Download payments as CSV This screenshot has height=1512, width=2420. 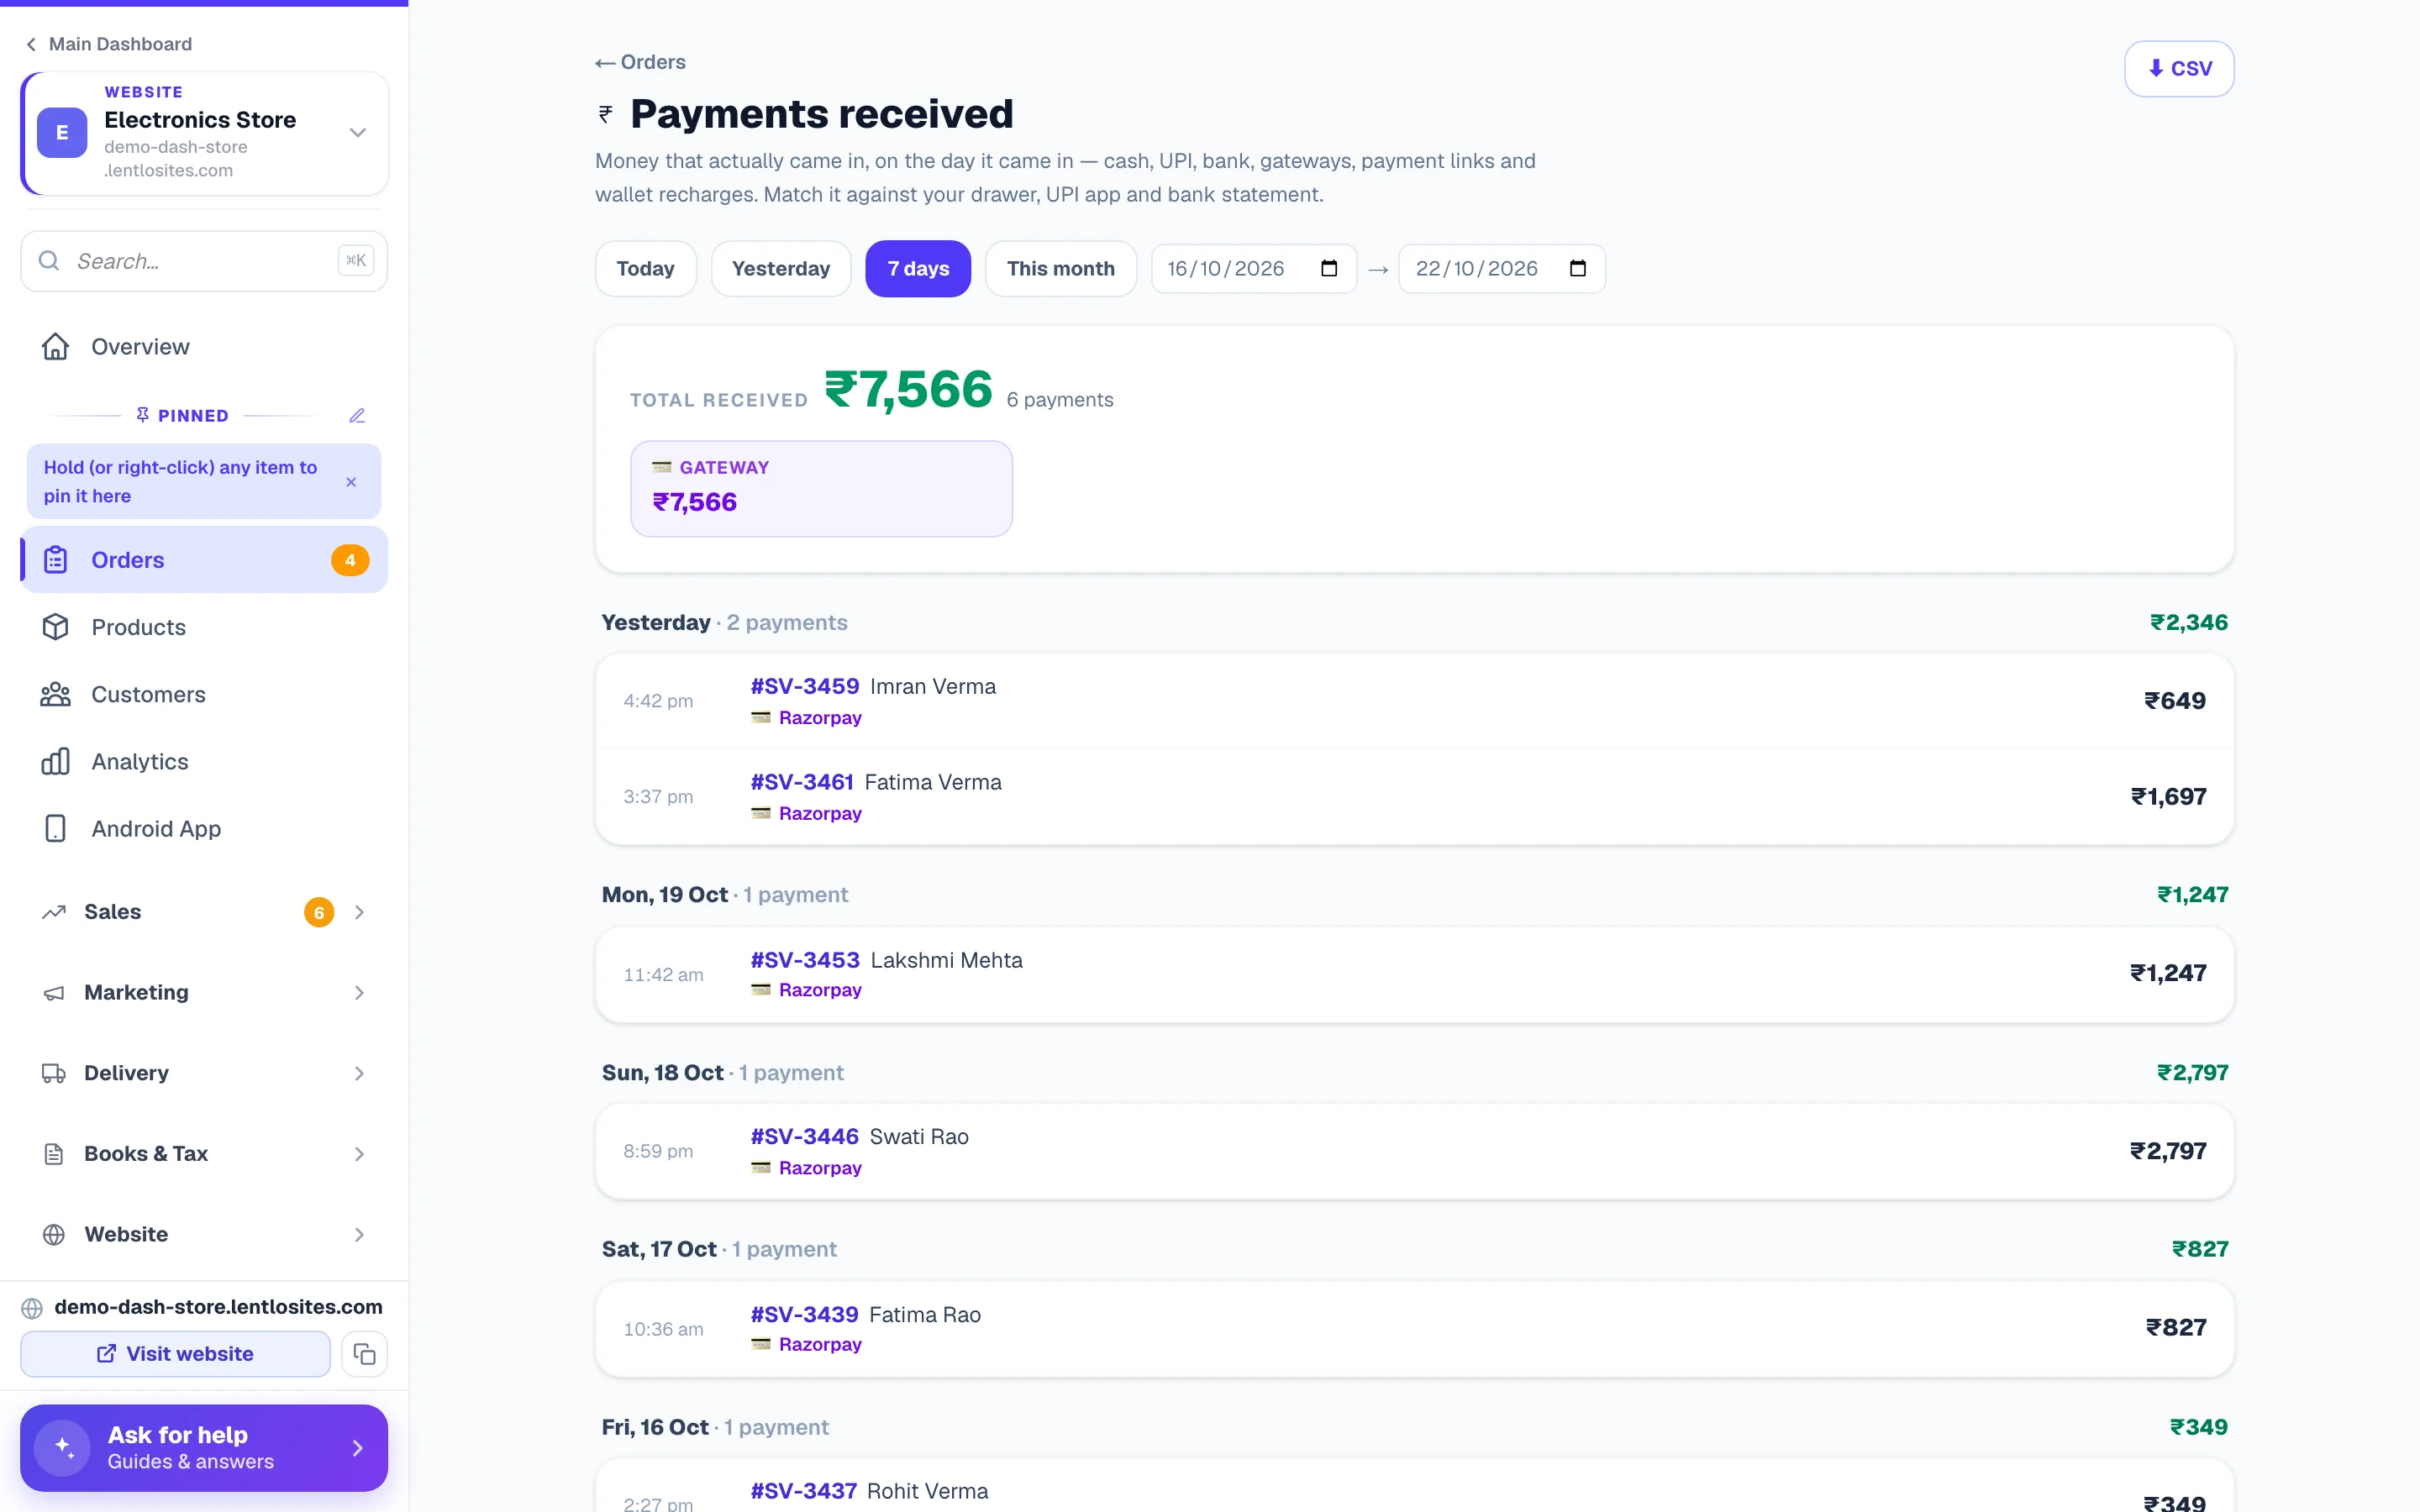[x=2179, y=68]
